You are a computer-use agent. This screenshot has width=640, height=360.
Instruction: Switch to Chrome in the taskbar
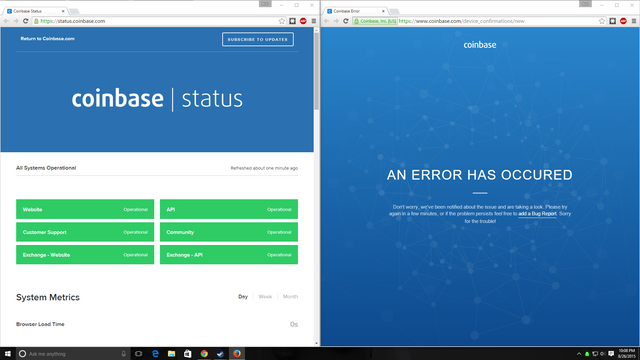tap(204, 353)
